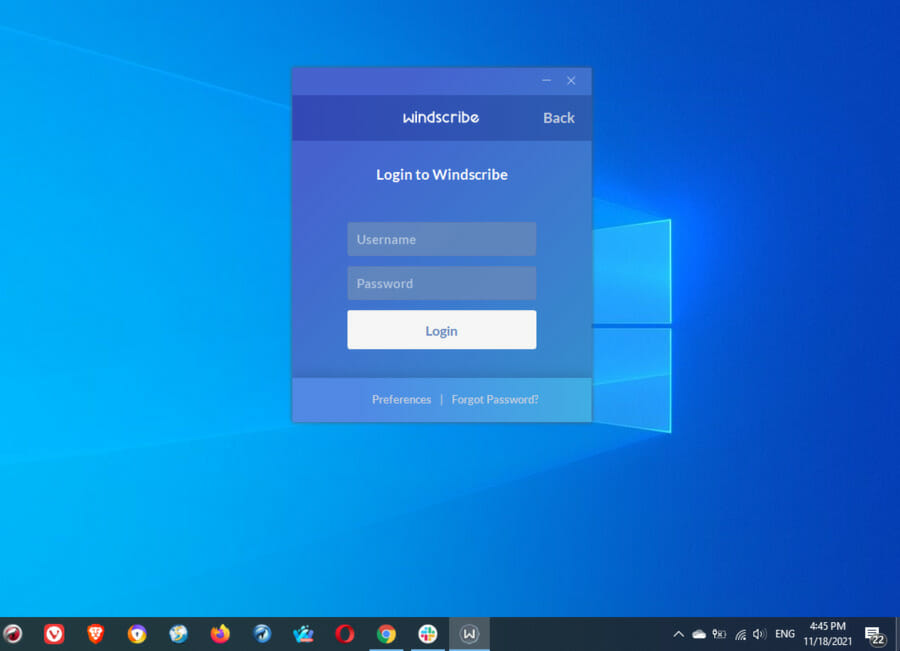Open the Opera browser
The height and width of the screenshot is (651, 900).
pos(344,633)
